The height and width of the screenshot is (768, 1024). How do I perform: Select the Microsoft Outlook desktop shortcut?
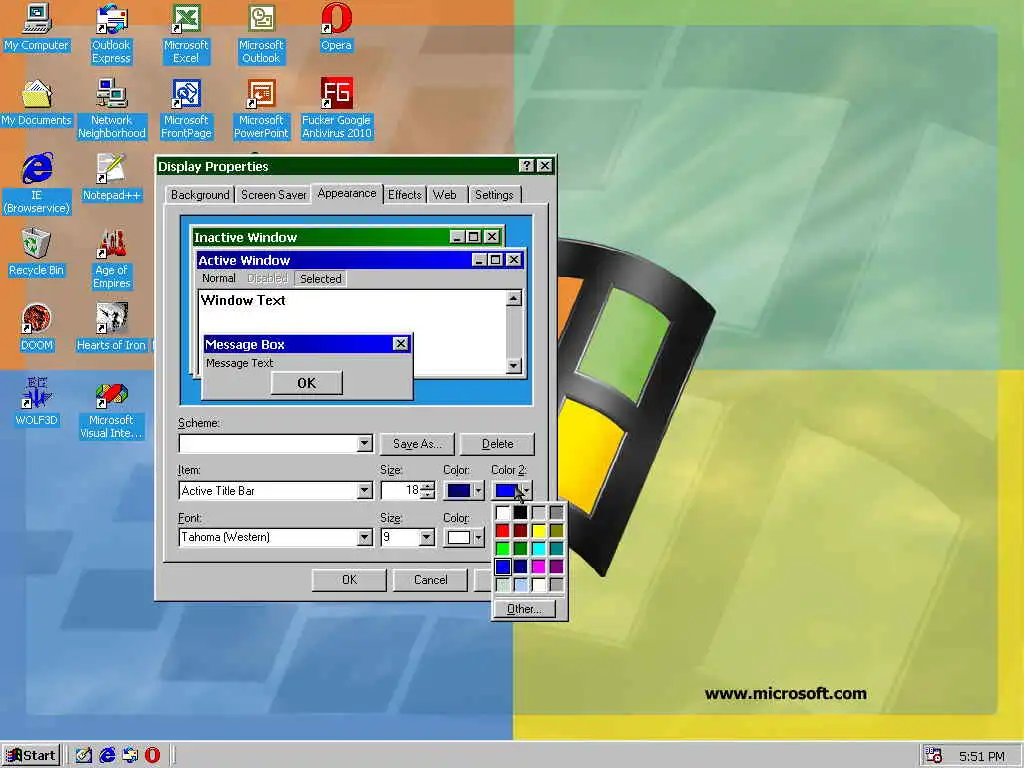tap(261, 34)
